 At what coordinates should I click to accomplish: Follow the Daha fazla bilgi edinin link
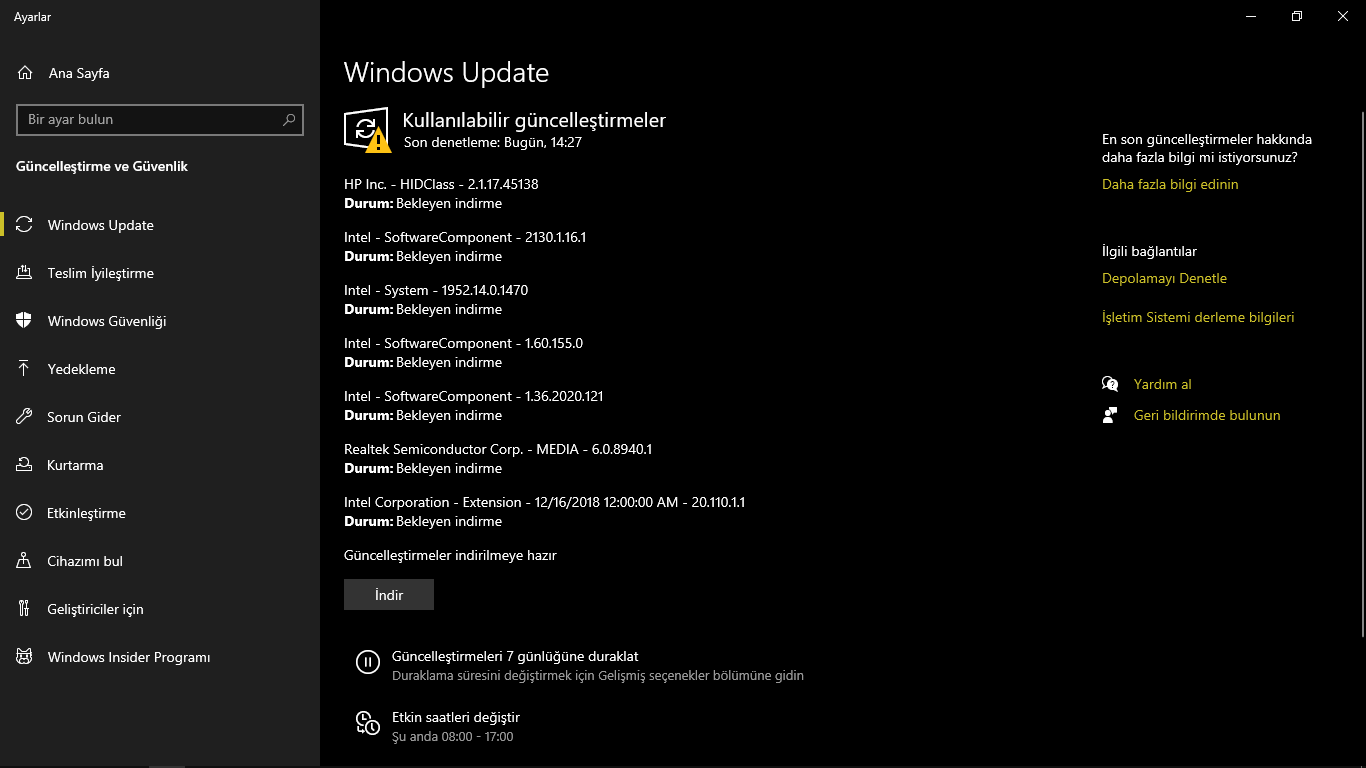tap(1170, 184)
